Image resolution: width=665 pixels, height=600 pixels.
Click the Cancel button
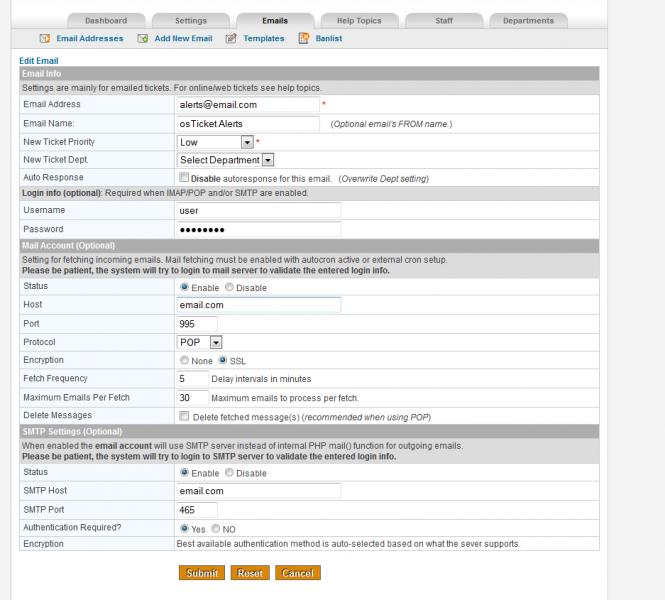[x=298, y=573]
